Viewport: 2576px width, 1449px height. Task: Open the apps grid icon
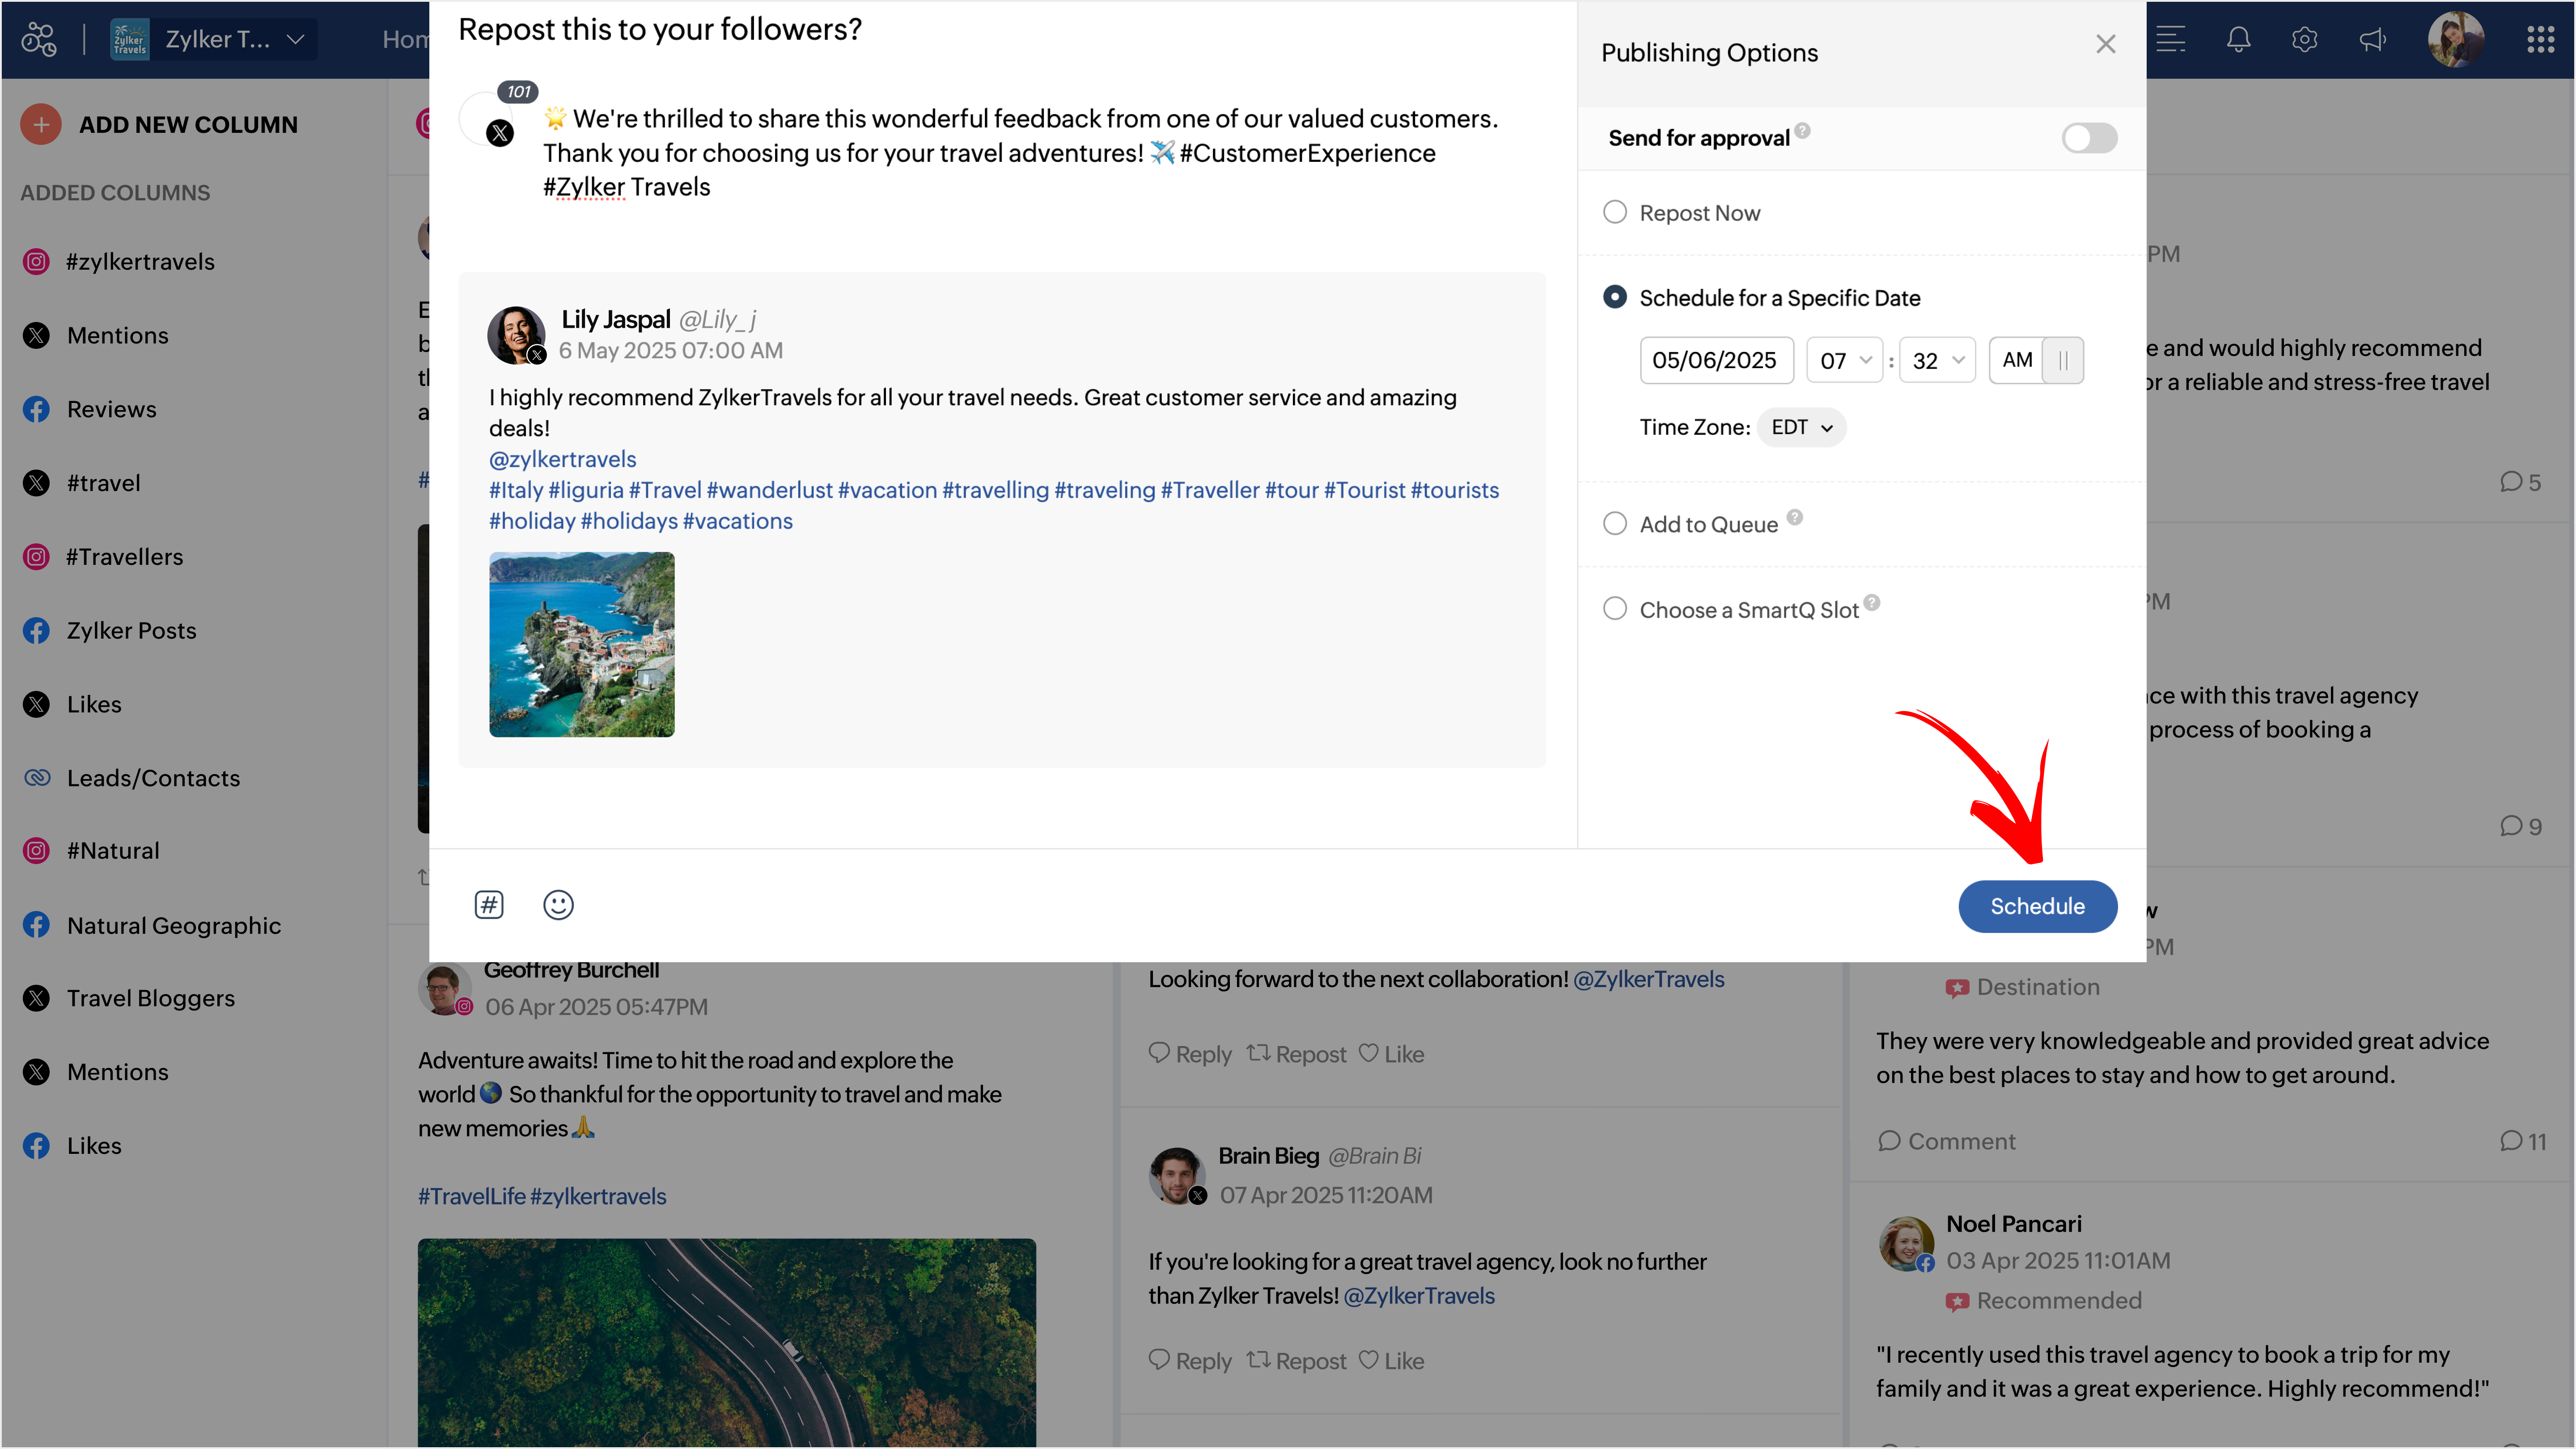tap(2540, 40)
